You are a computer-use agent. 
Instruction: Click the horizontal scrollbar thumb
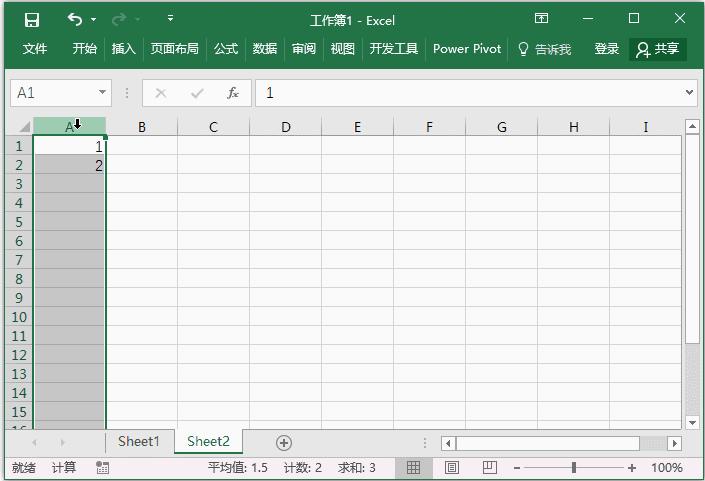point(548,443)
